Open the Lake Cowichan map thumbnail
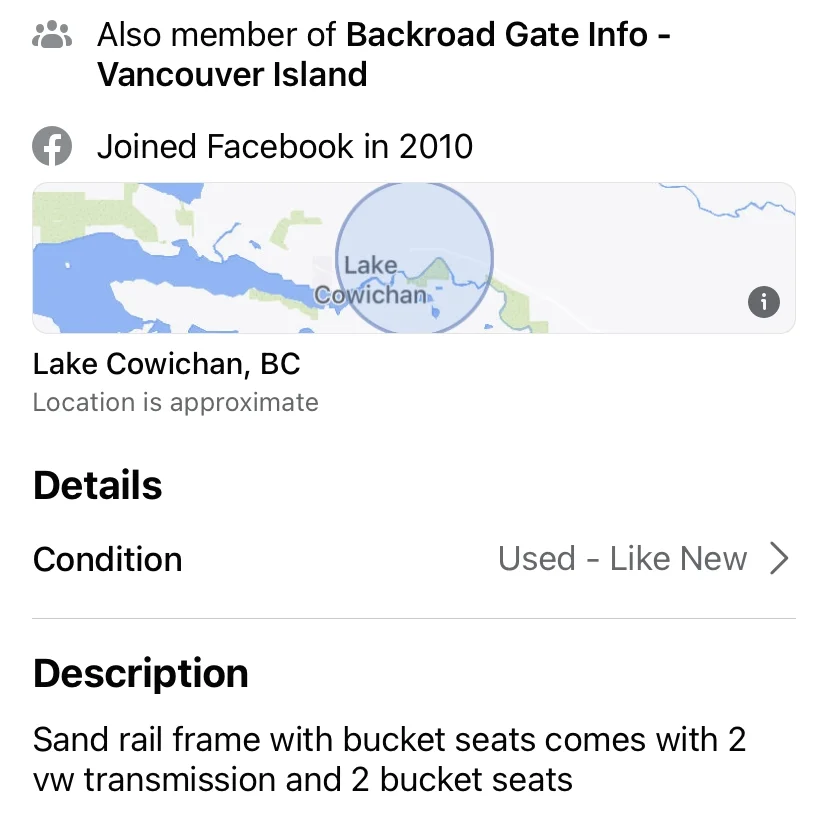 [414, 258]
